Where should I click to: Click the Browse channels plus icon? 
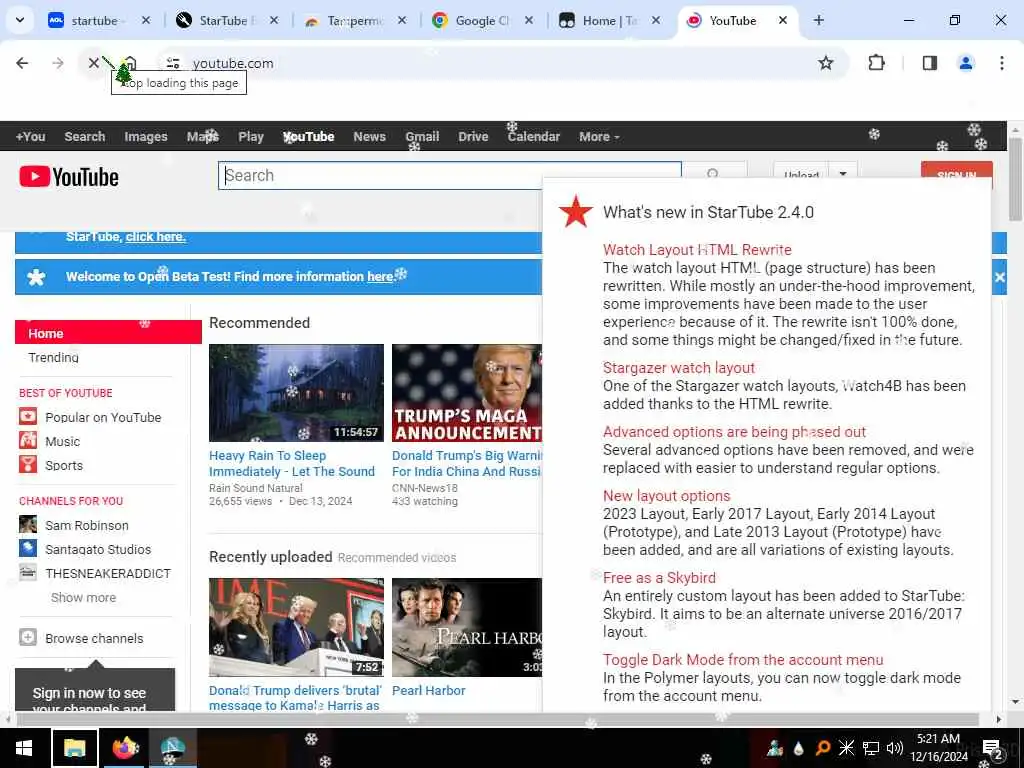(x=27, y=637)
